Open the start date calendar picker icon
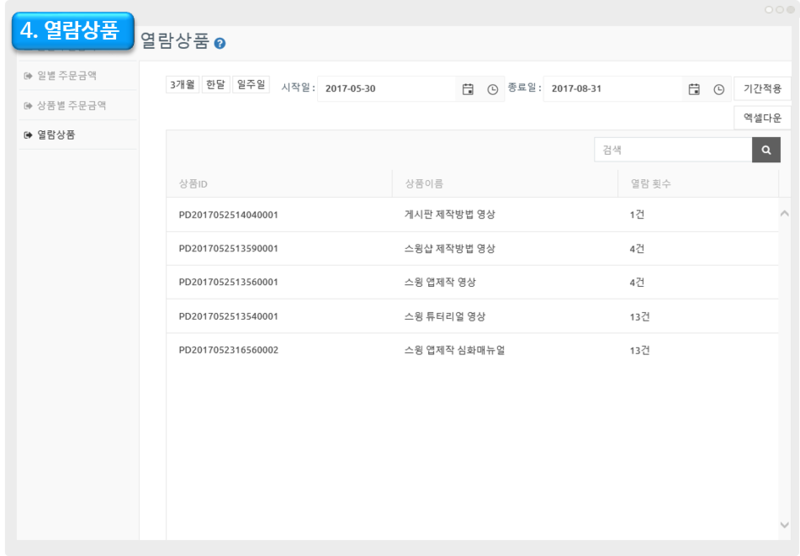800x556 pixels. click(468, 89)
